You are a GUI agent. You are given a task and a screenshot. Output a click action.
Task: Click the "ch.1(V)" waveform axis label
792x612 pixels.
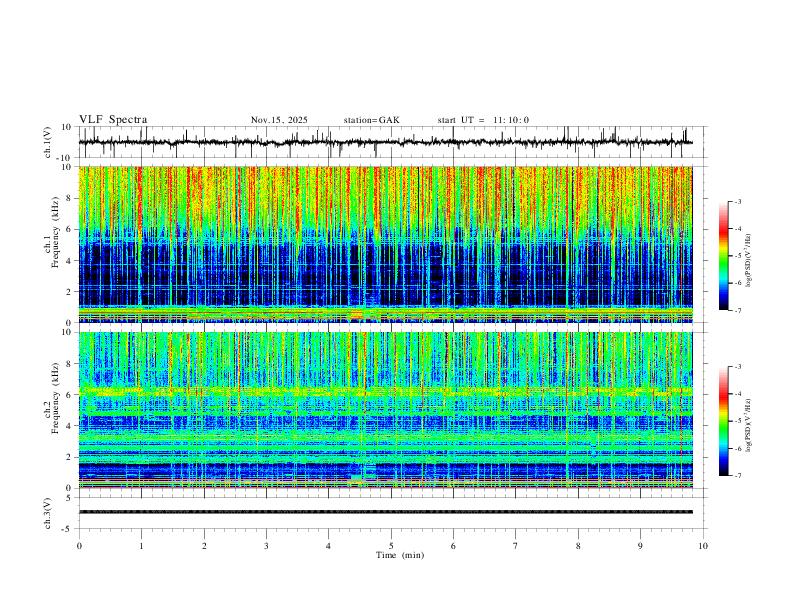coord(48,142)
